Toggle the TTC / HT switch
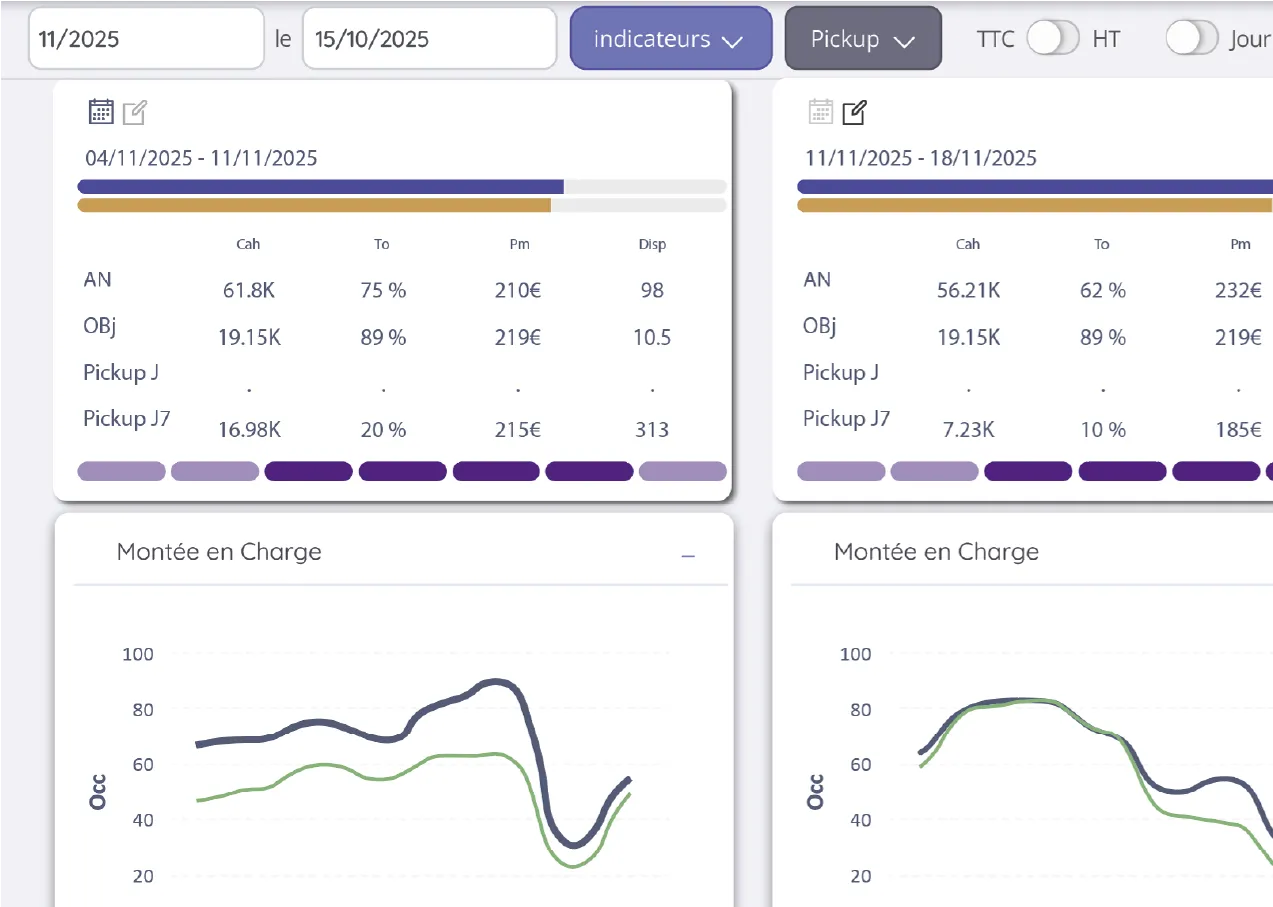The height and width of the screenshot is (907, 1273). click(x=1053, y=39)
